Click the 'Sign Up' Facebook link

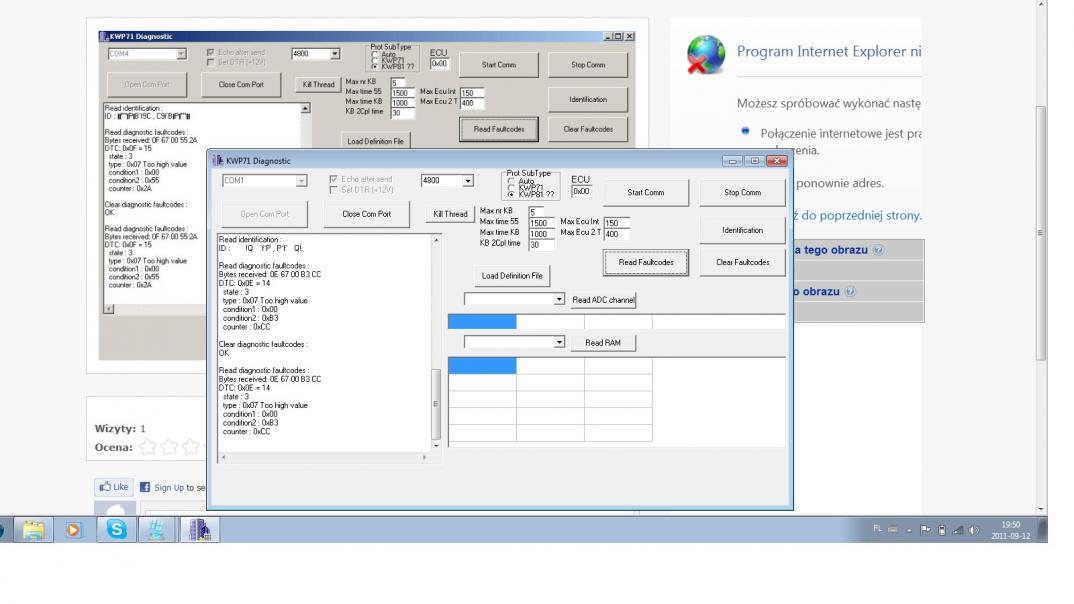coord(169,488)
